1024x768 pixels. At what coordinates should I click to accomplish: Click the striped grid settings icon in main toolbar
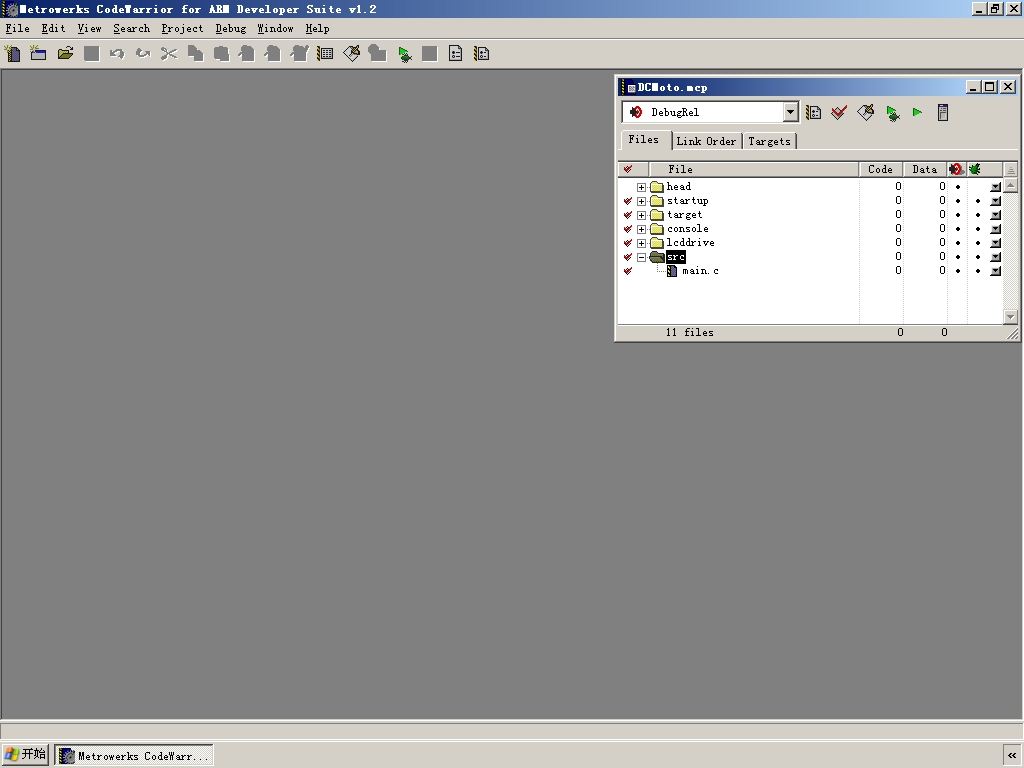coord(325,54)
